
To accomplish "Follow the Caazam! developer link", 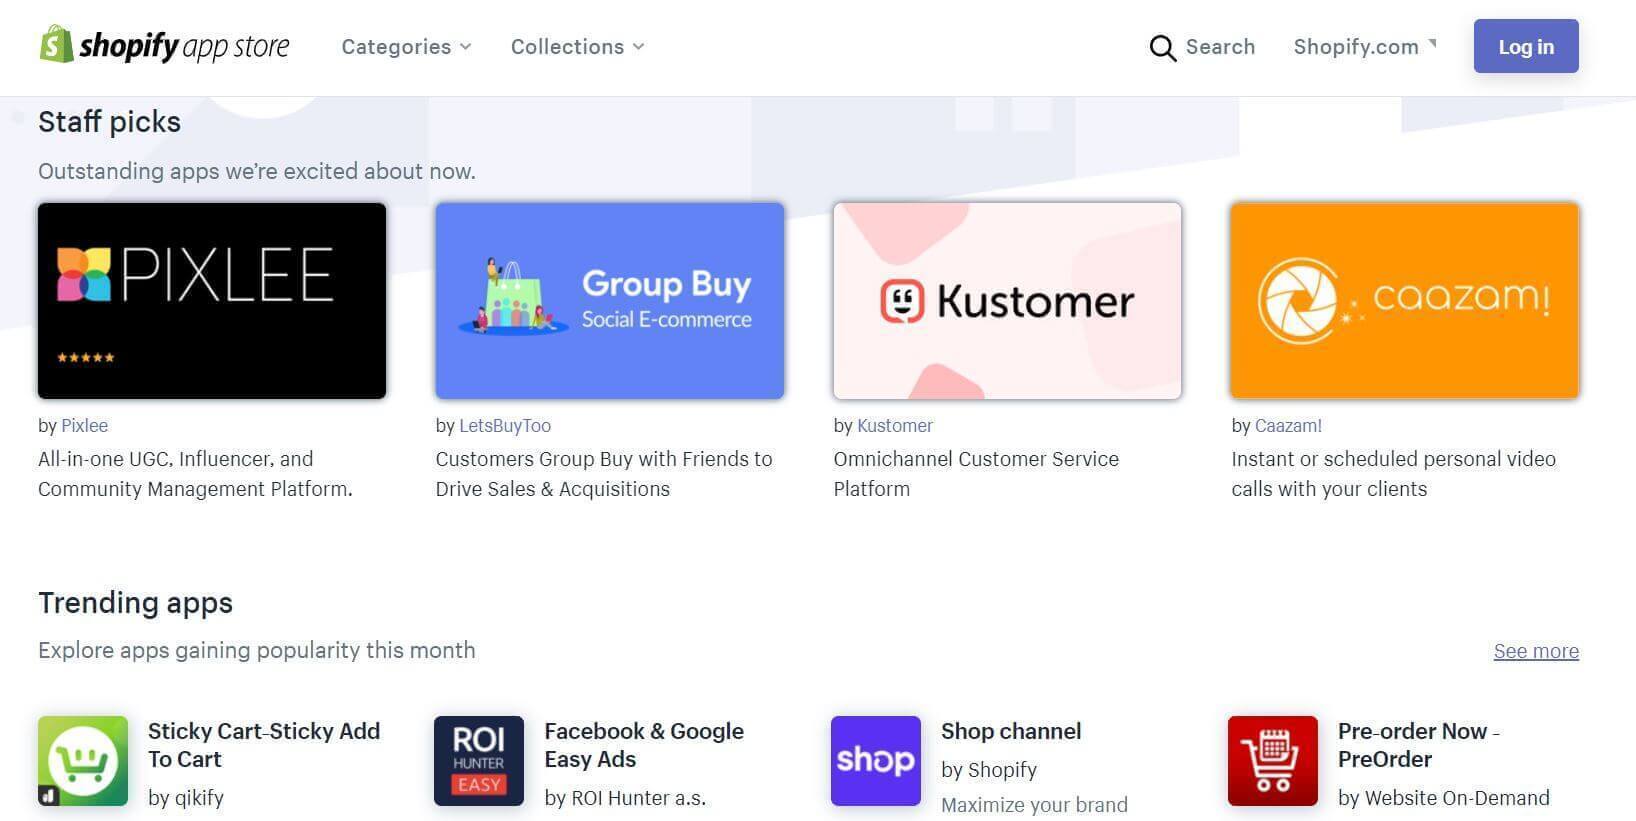I will (x=1288, y=426).
